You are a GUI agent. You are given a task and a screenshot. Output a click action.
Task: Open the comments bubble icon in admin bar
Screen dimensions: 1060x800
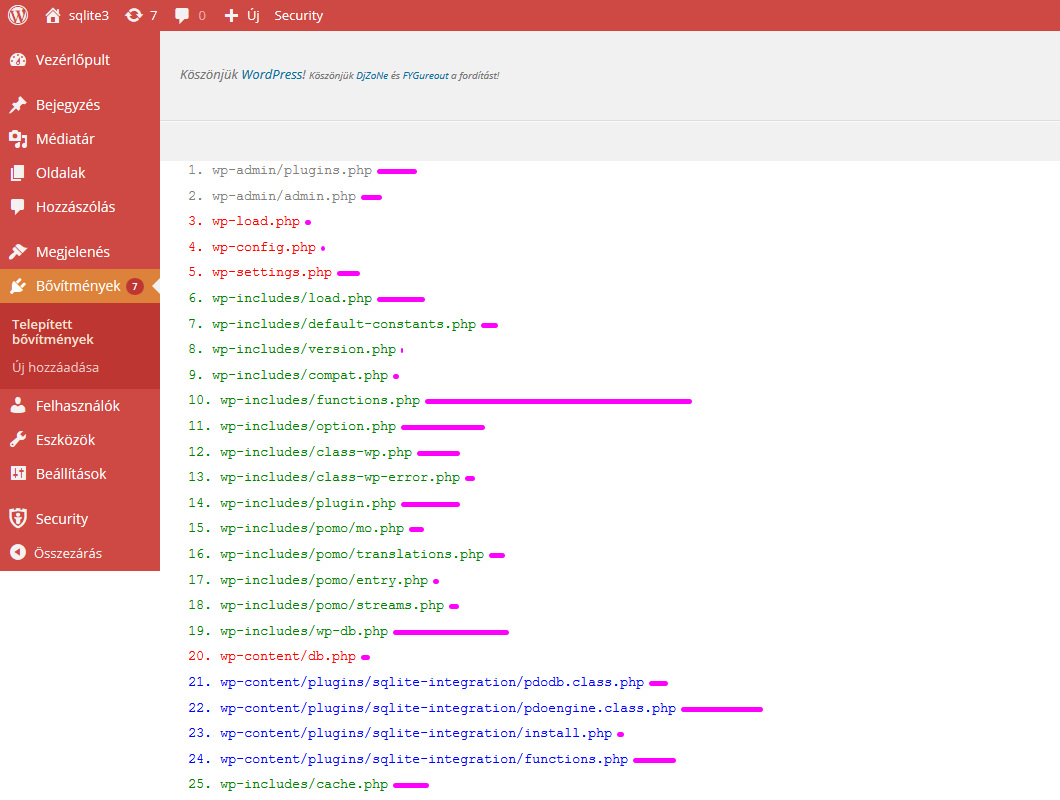coord(182,16)
